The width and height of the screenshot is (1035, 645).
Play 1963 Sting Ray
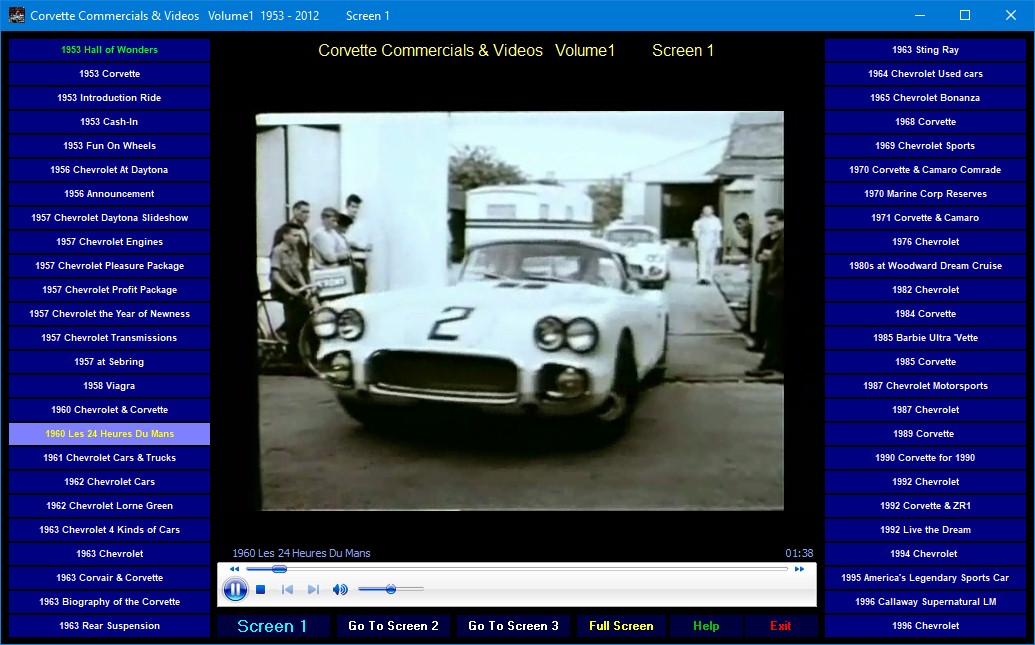pos(925,50)
